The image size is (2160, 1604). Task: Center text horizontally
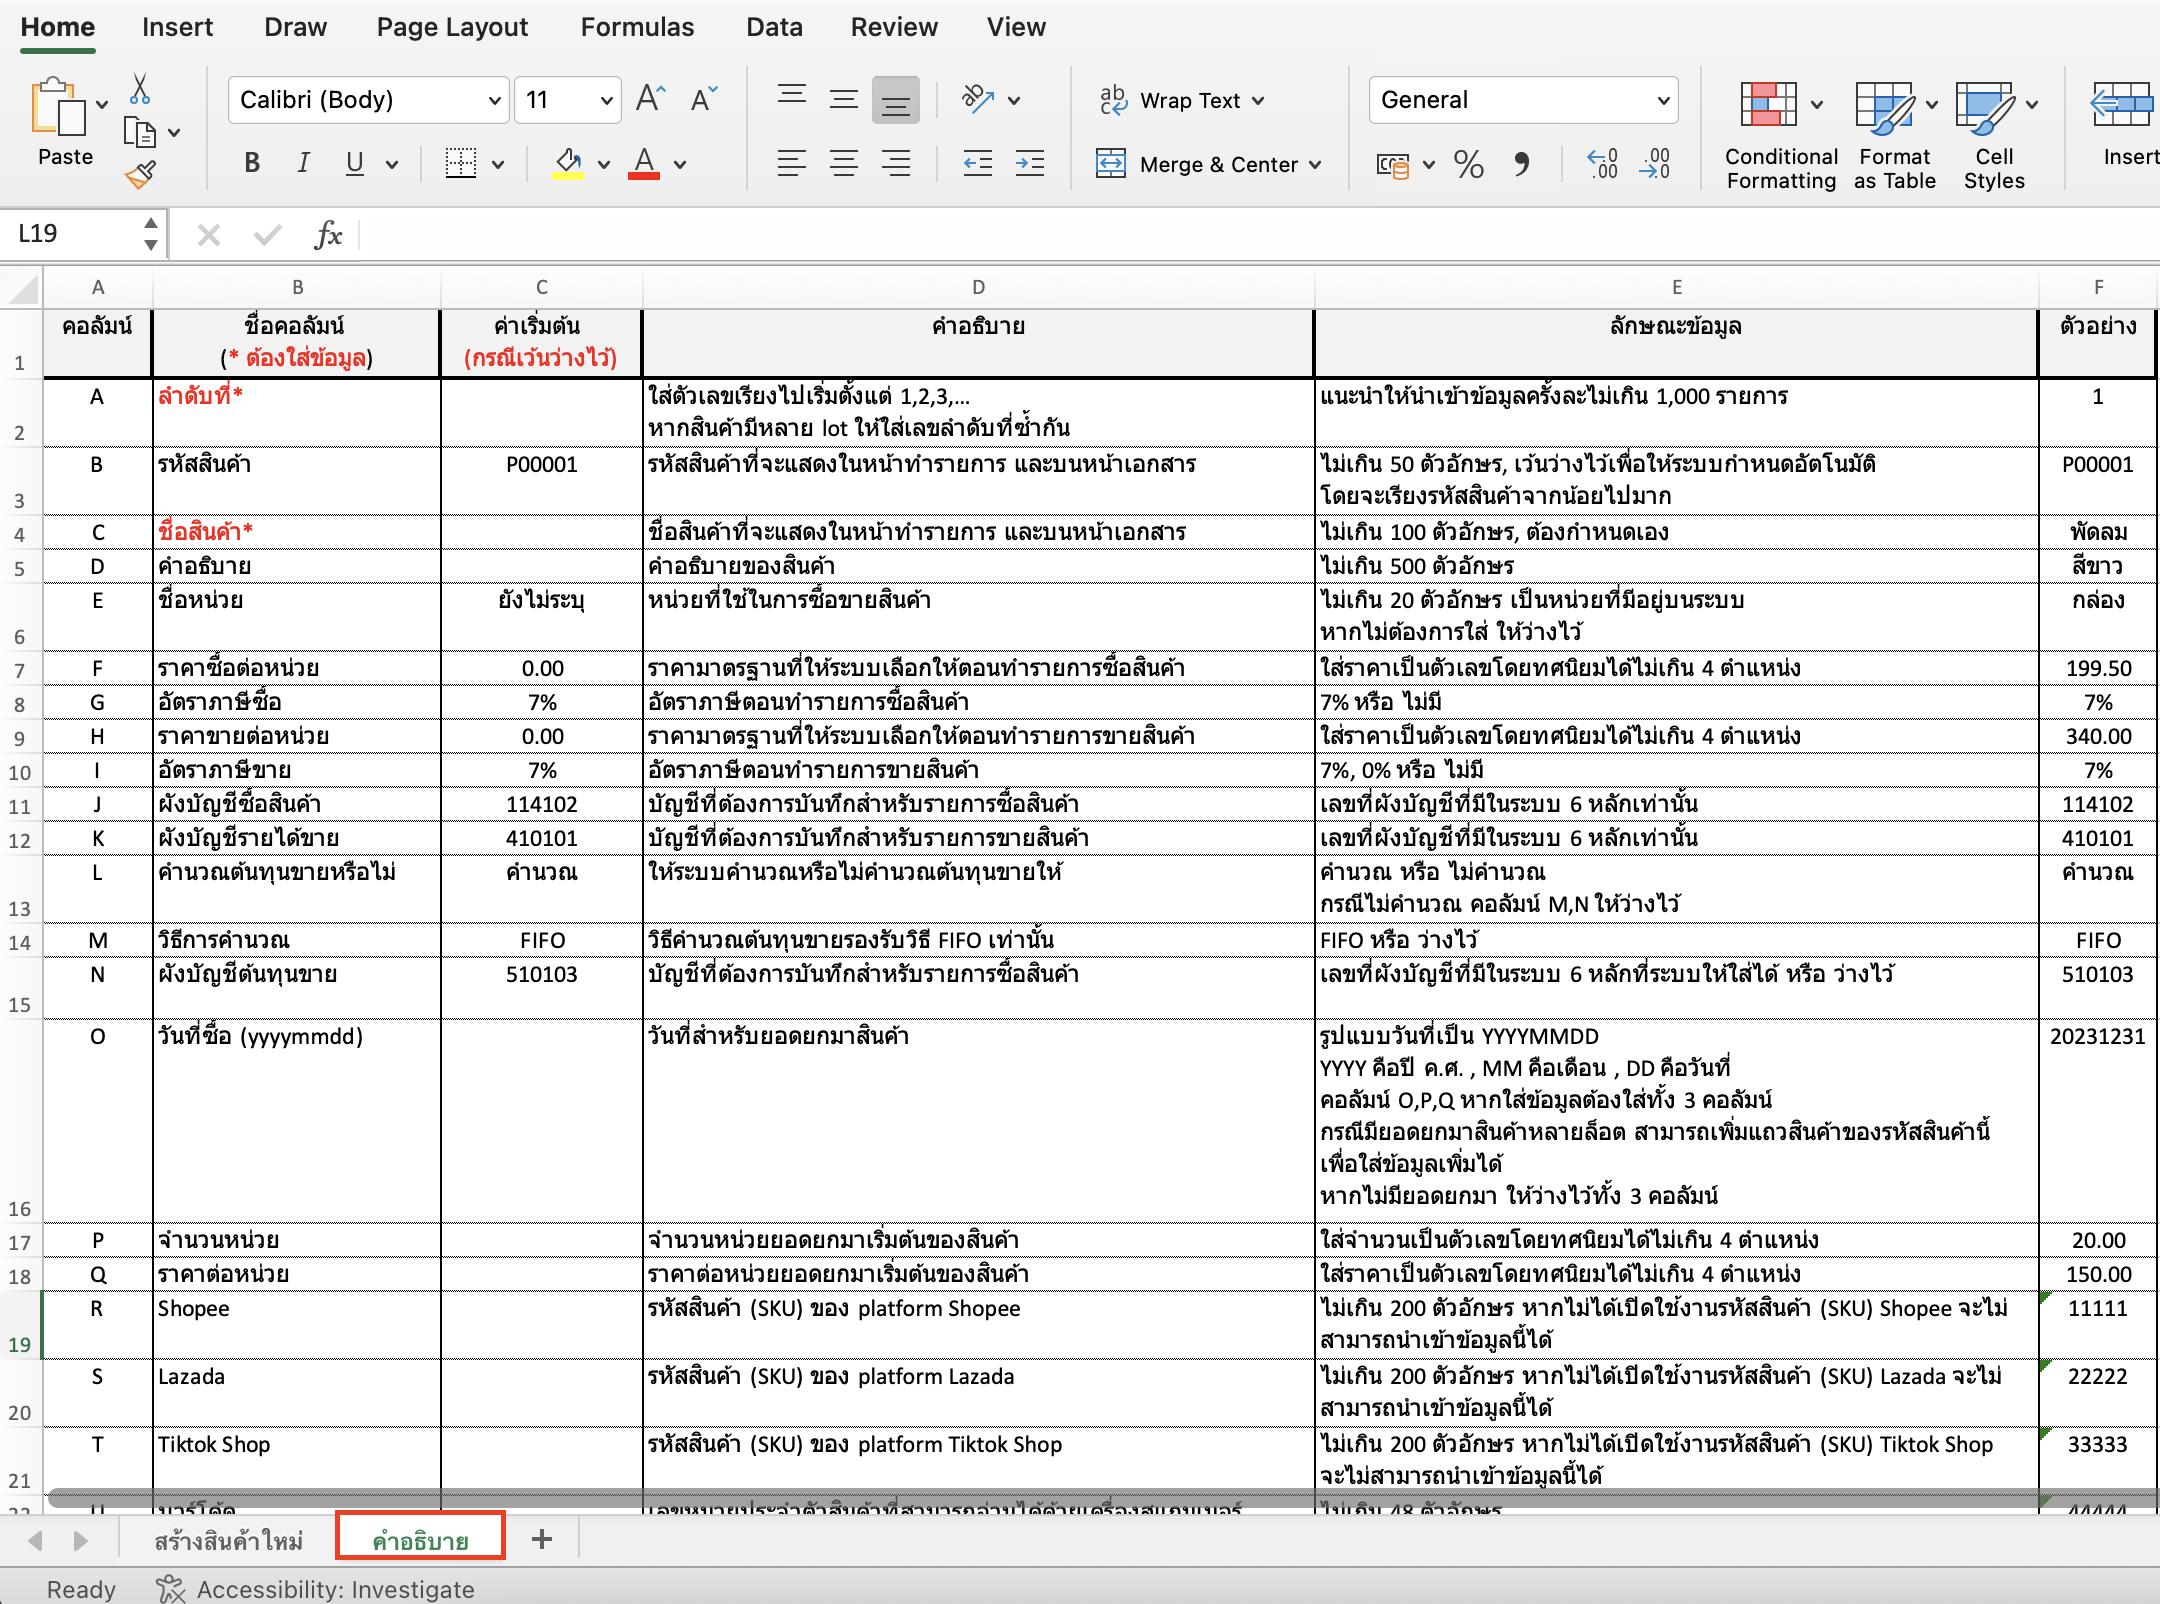tap(844, 163)
